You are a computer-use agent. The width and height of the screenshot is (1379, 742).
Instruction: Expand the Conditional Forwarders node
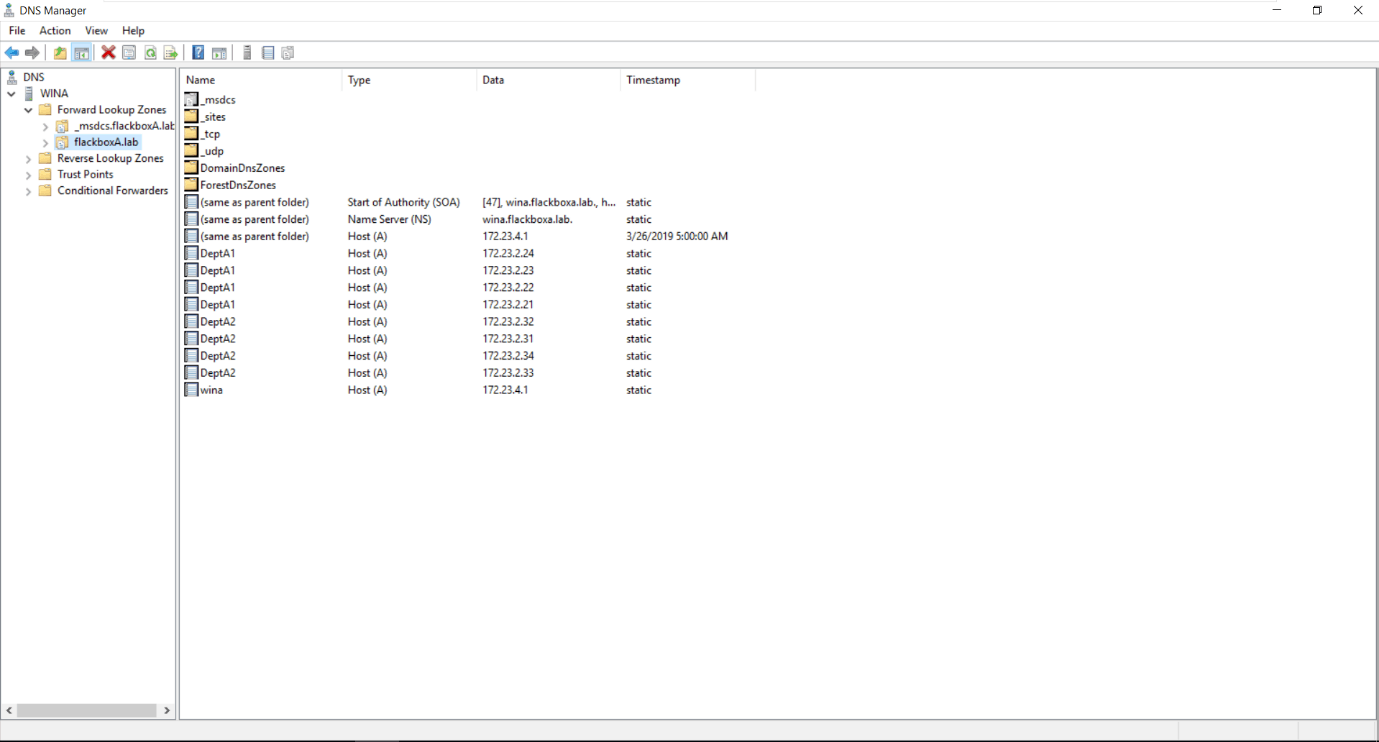point(28,191)
